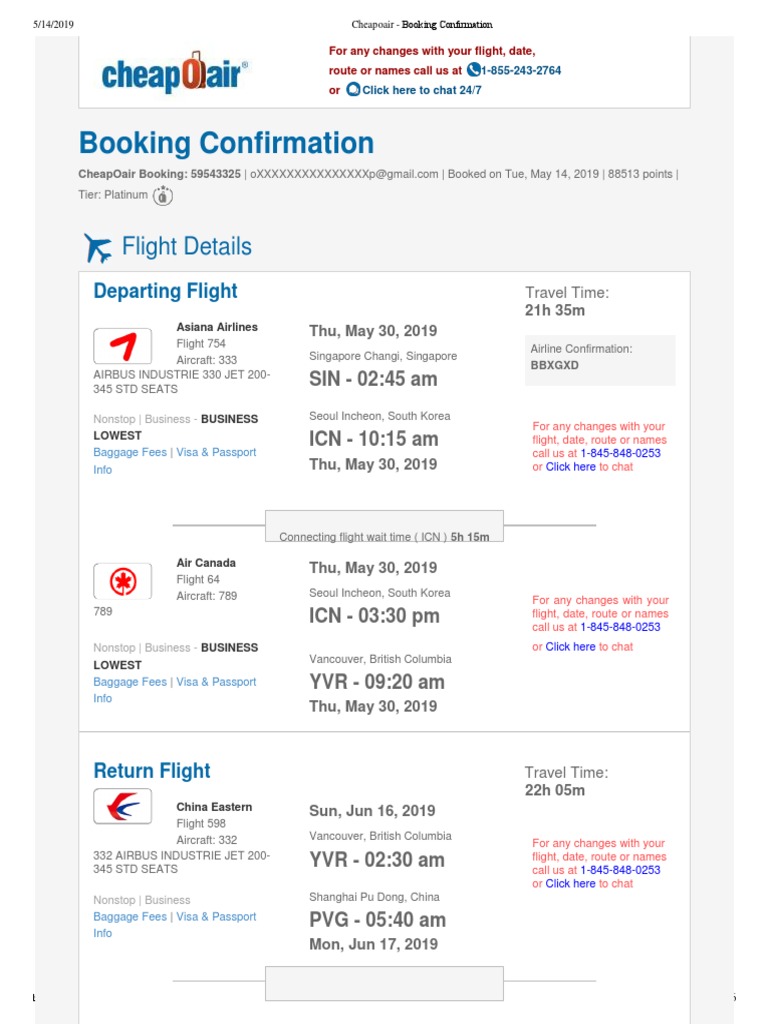
Task: Click the phone icon in the header
Action: pyautogui.click(x=473, y=70)
